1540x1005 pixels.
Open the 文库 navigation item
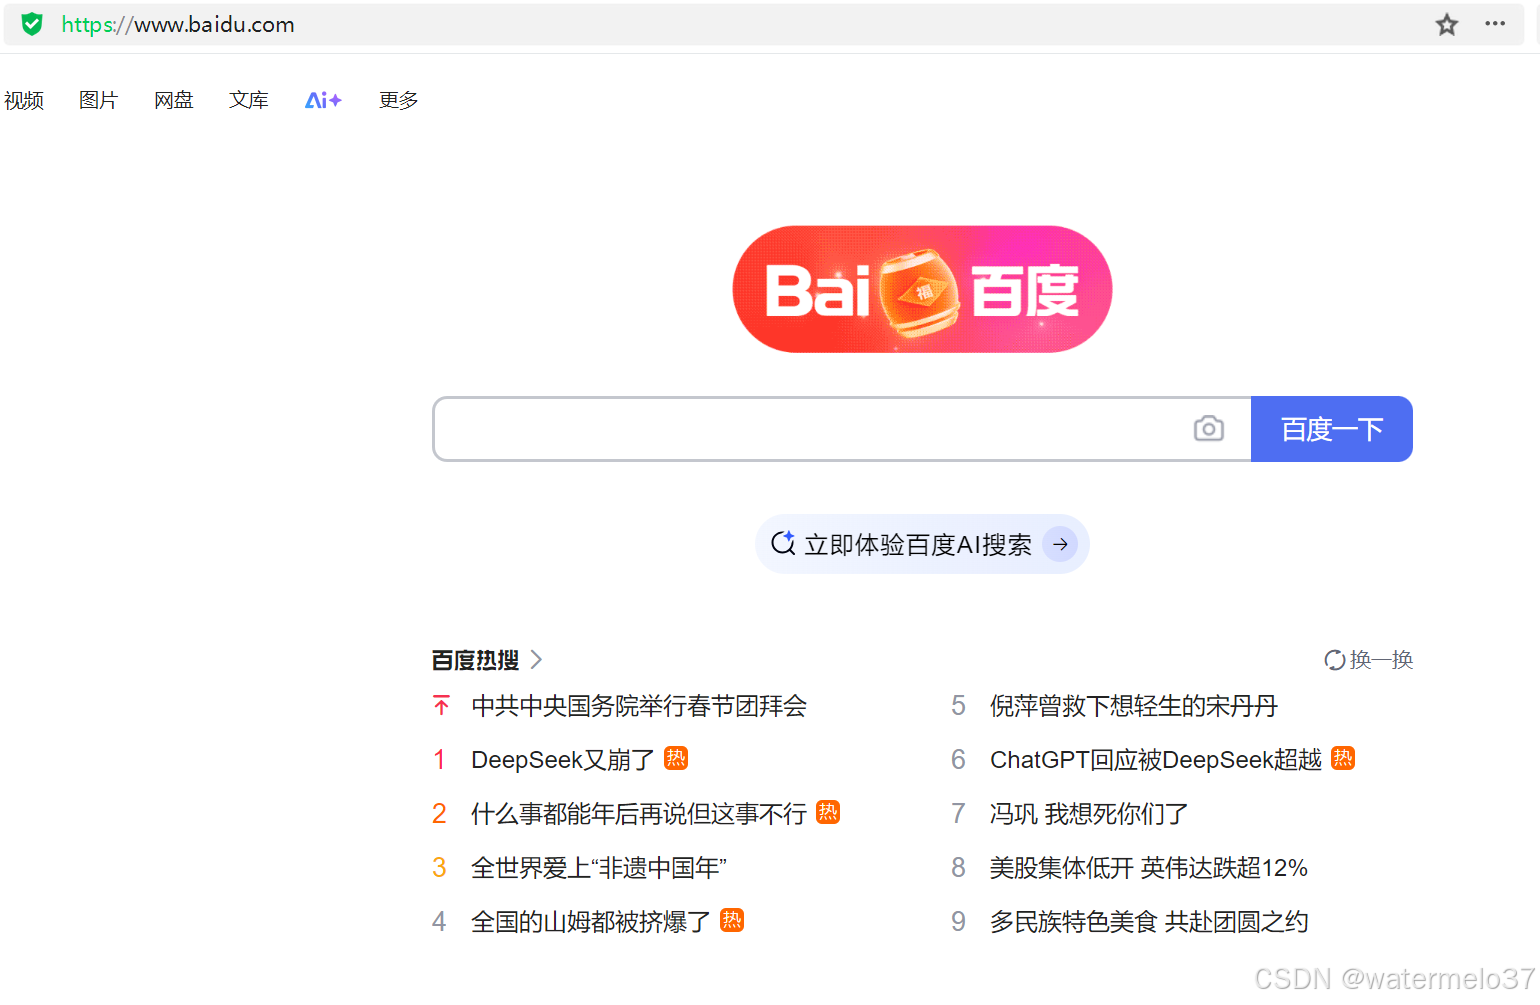pyautogui.click(x=248, y=100)
